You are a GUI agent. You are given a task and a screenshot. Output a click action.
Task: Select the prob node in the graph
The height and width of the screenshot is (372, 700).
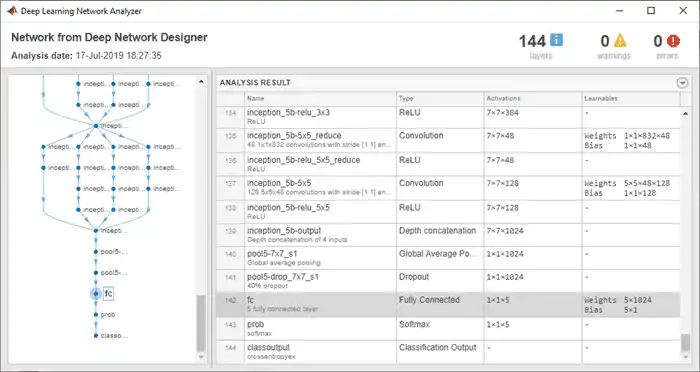click(104, 315)
